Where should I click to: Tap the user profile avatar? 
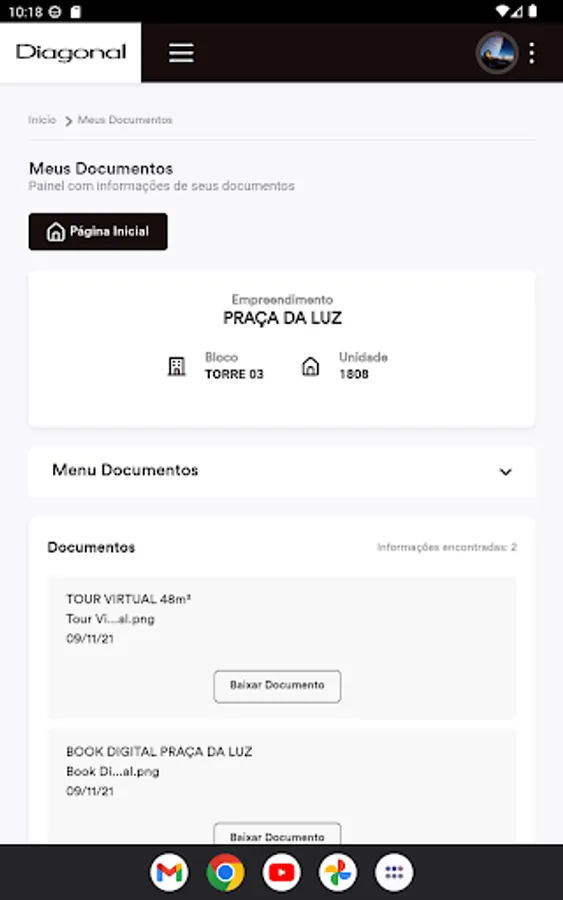click(x=497, y=53)
